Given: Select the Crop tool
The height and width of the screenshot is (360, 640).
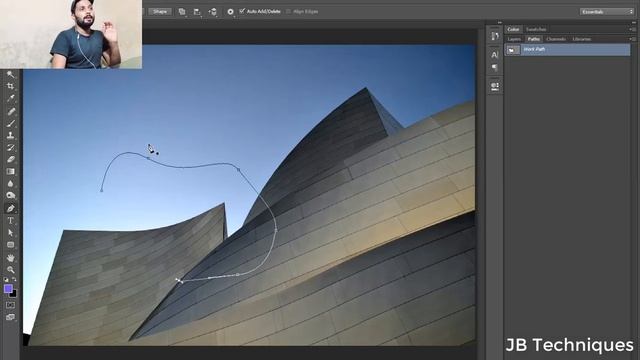Looking at the screenshot, I should tap(11, 86).
